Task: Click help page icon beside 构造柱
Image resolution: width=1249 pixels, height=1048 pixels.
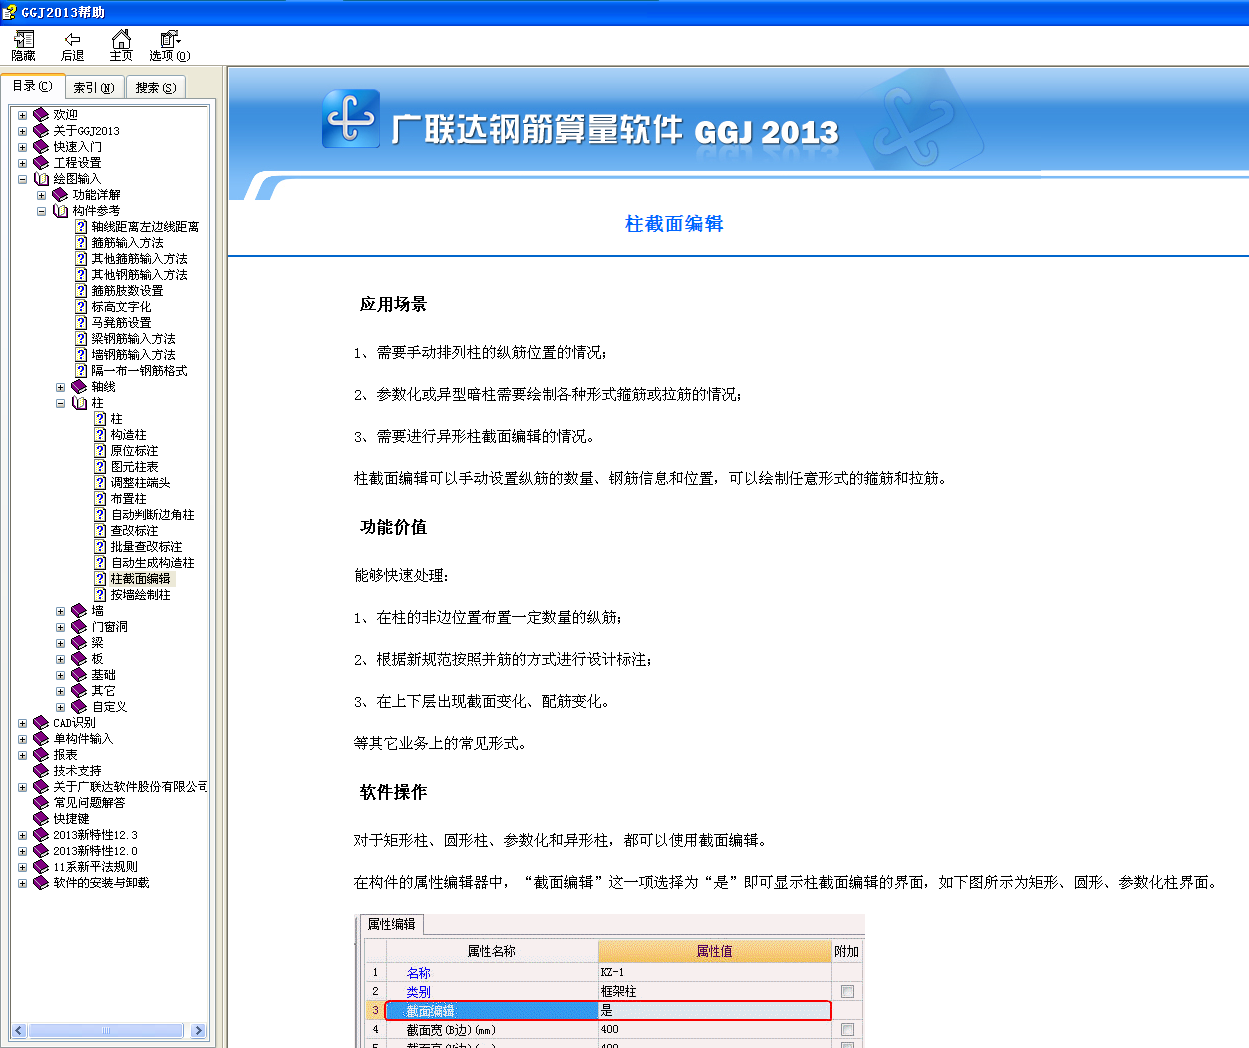Action: tap(100, 435)
